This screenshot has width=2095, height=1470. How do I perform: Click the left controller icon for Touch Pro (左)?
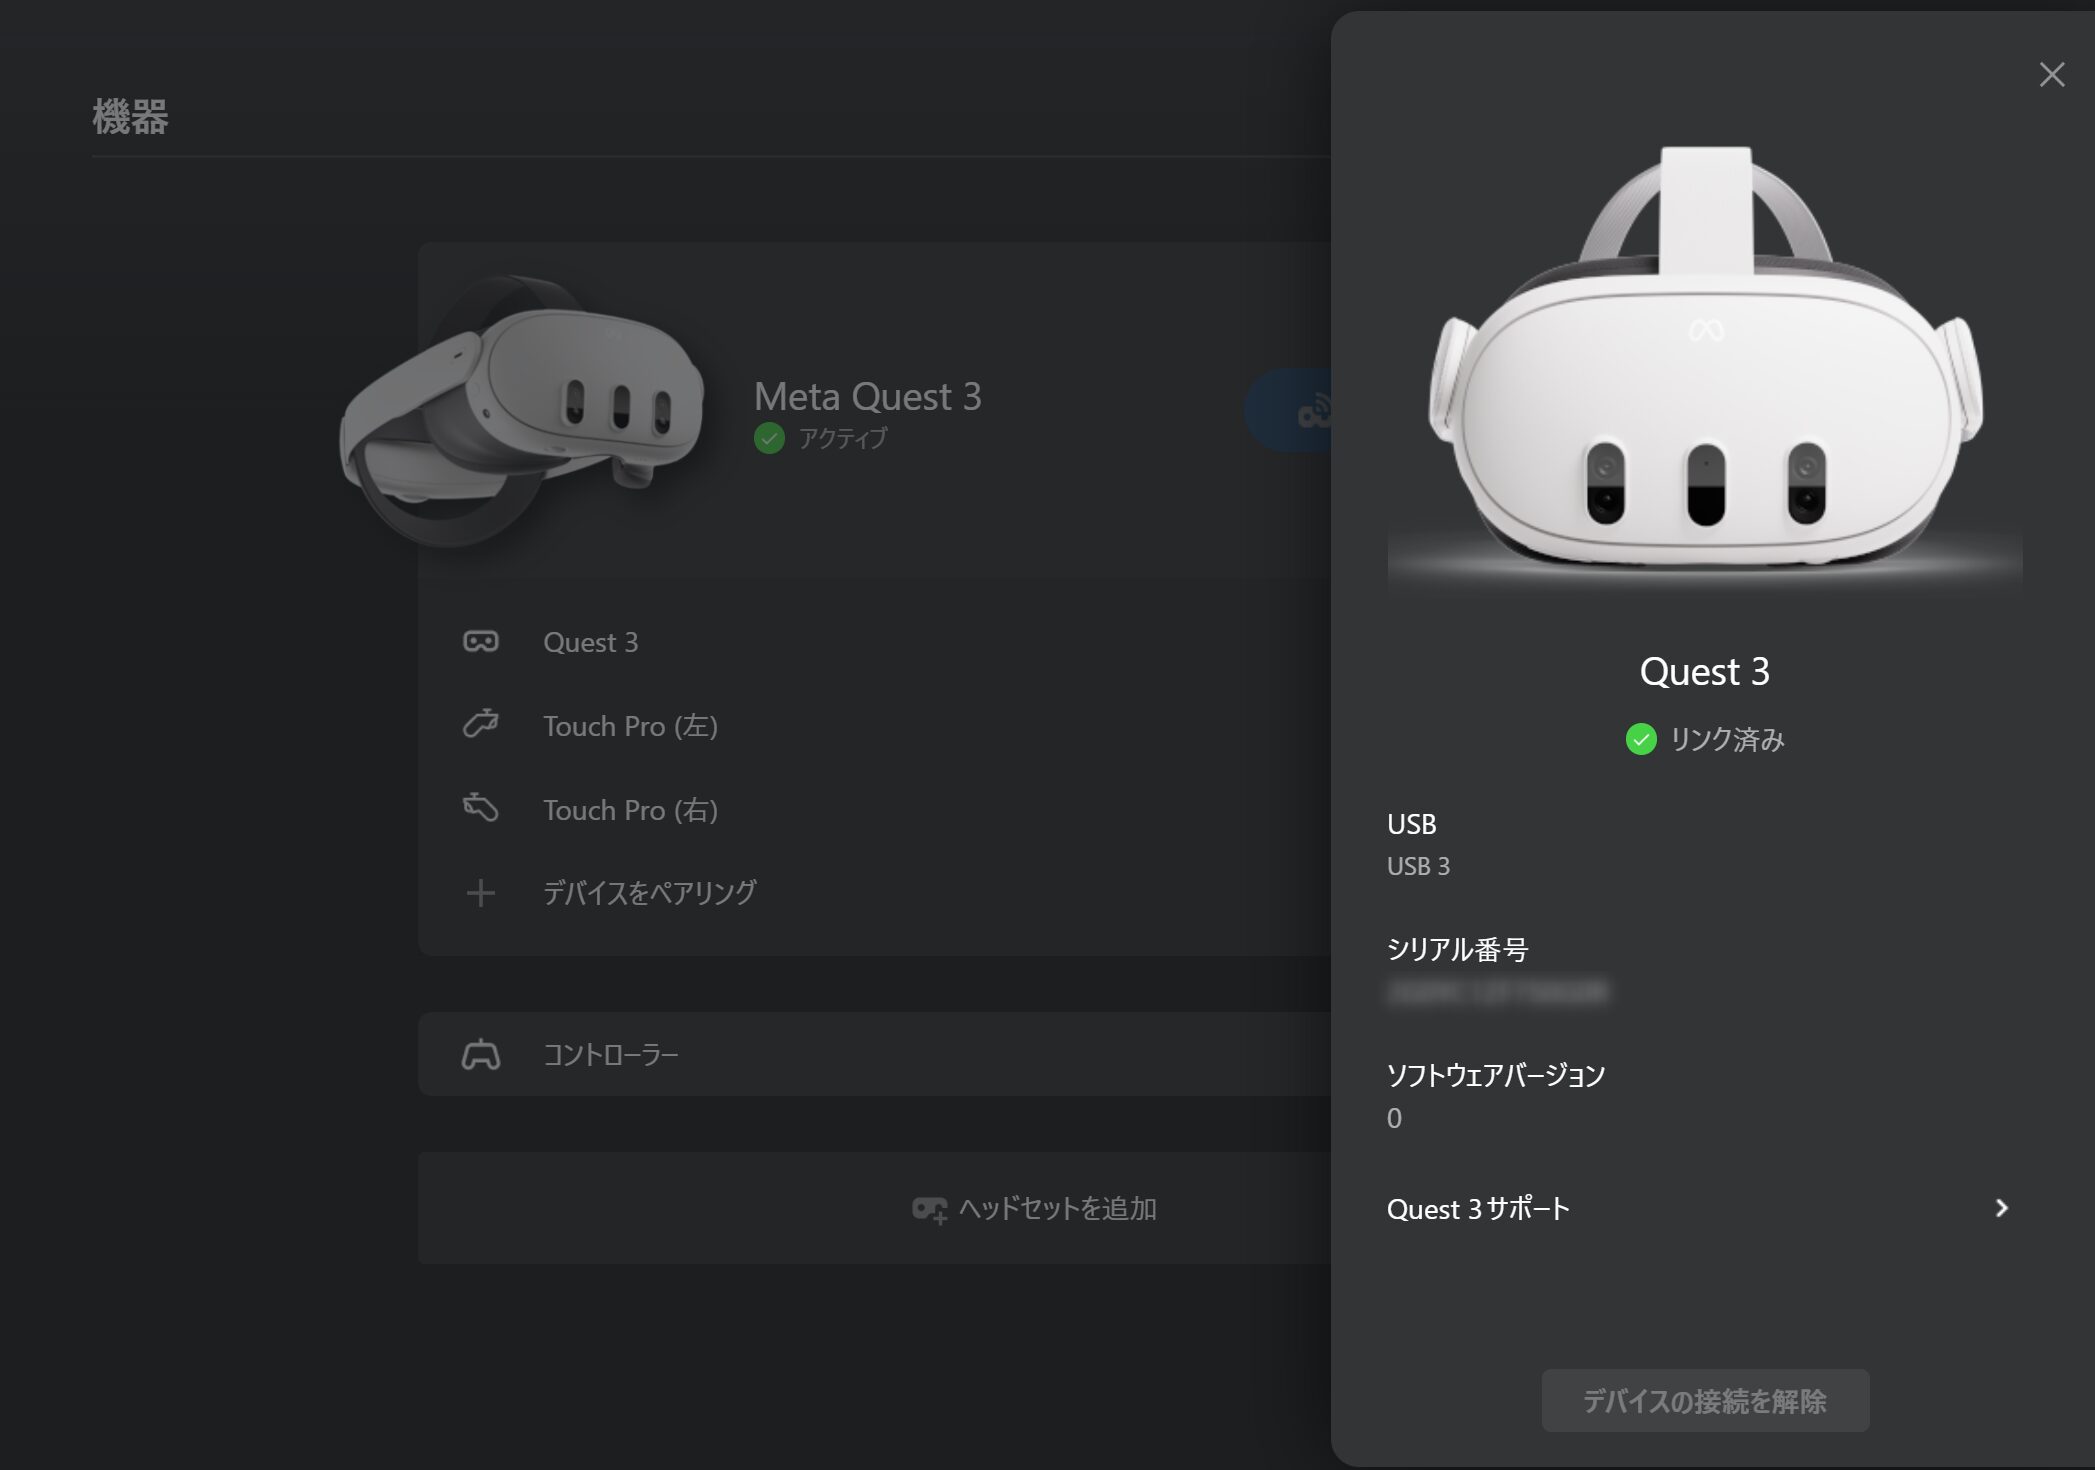pos(481,724)
